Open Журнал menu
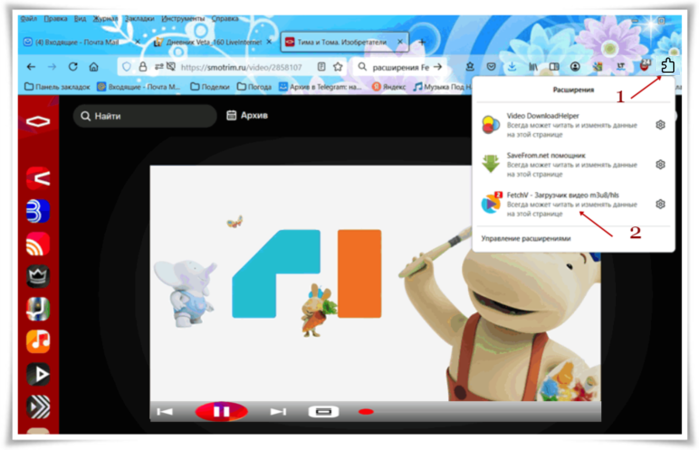This screenshot has width=699, height=450. 105,19
